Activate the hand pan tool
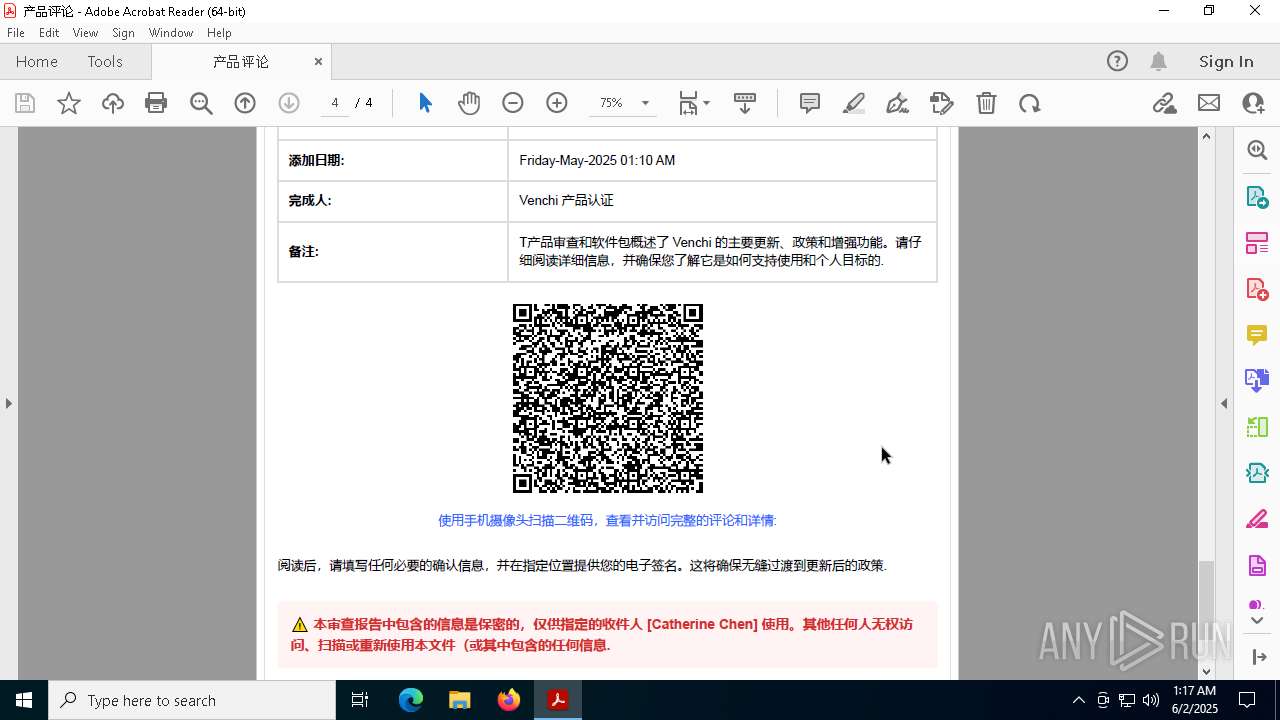 469,103
